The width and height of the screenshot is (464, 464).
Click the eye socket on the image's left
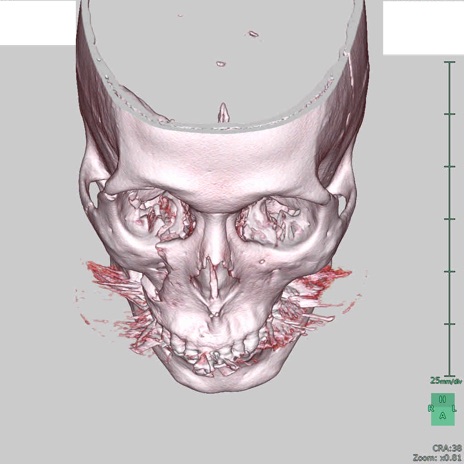[157, 217]
